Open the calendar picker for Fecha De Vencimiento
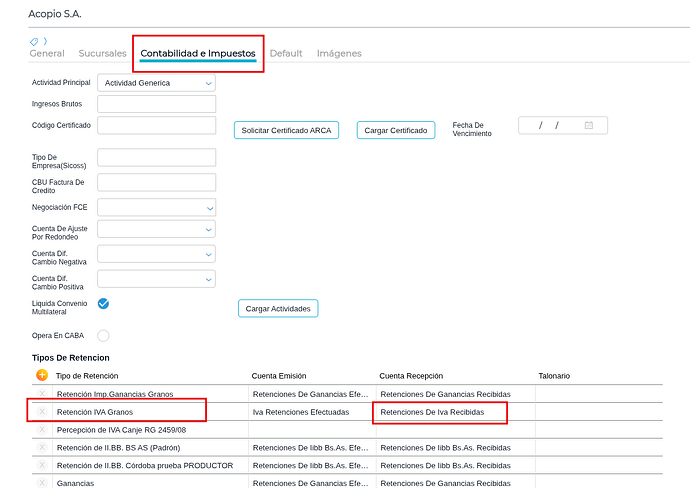 click(x=589, y=125)
